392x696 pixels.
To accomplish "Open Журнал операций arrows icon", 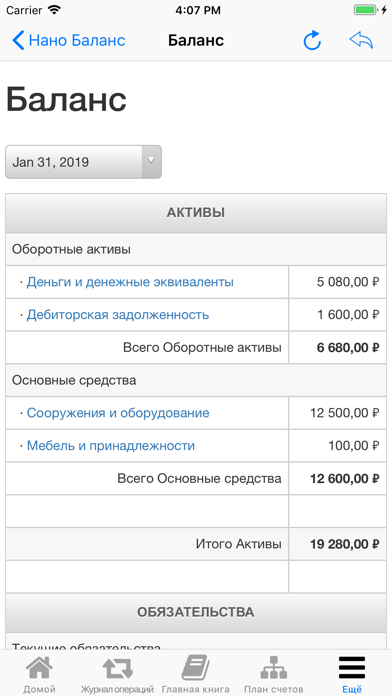I will pos(117,669).
